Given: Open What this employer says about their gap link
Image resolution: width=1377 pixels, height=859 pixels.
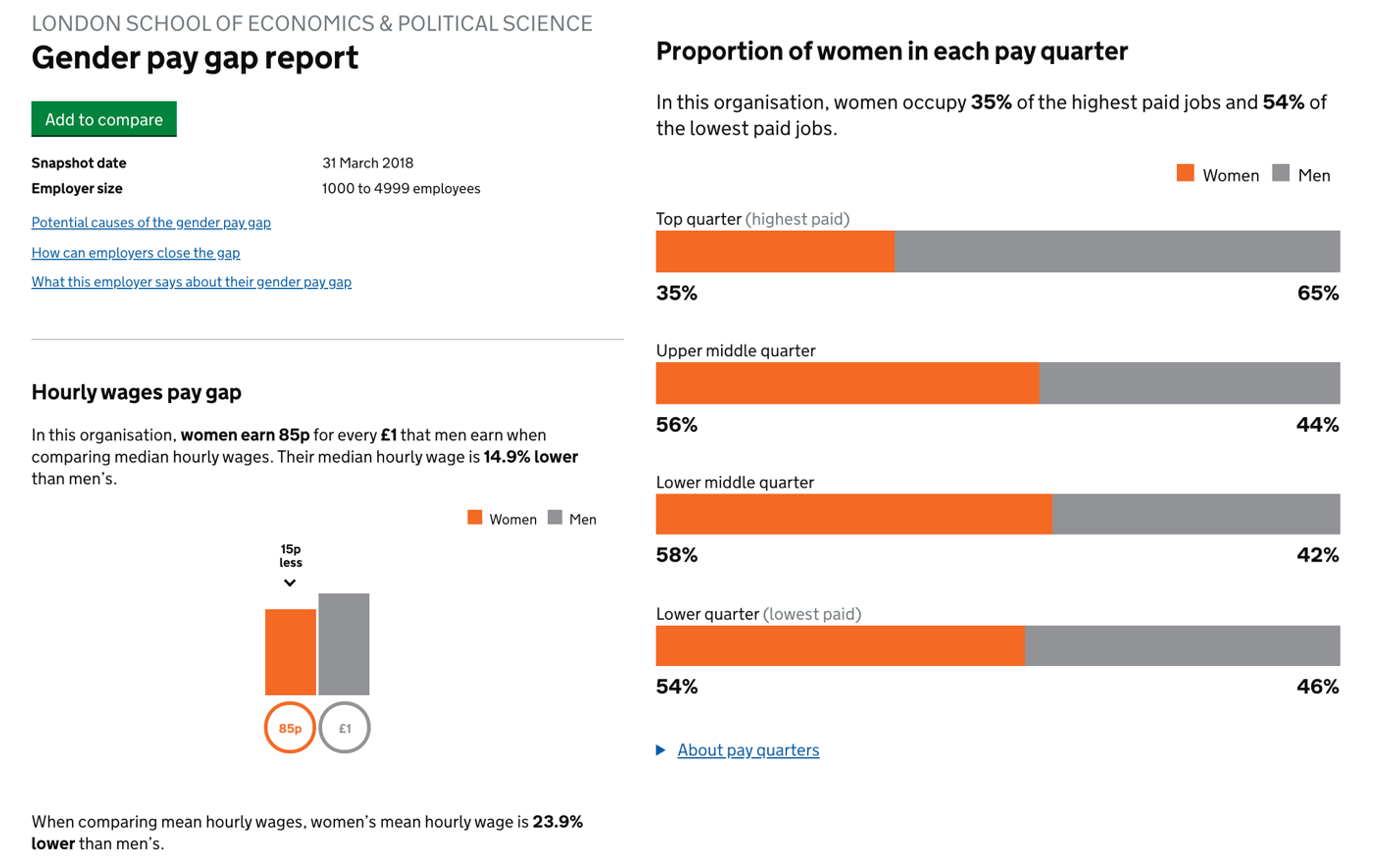Looking at the screenshot, I should (191, 282).
